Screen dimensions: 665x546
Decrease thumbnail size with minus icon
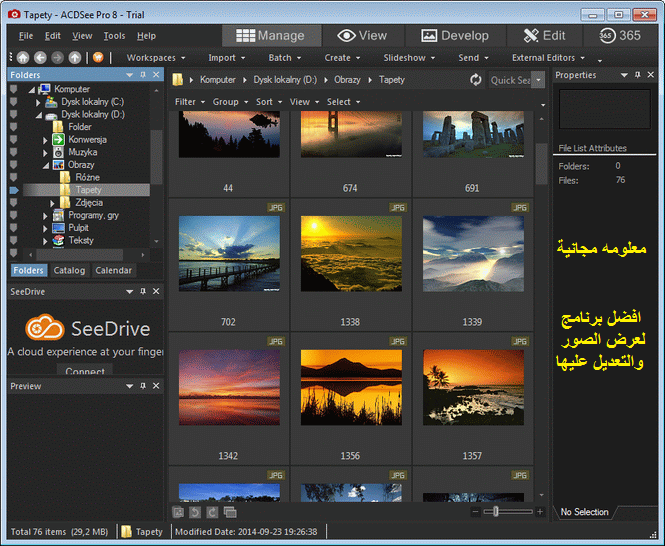click(475, 512)
